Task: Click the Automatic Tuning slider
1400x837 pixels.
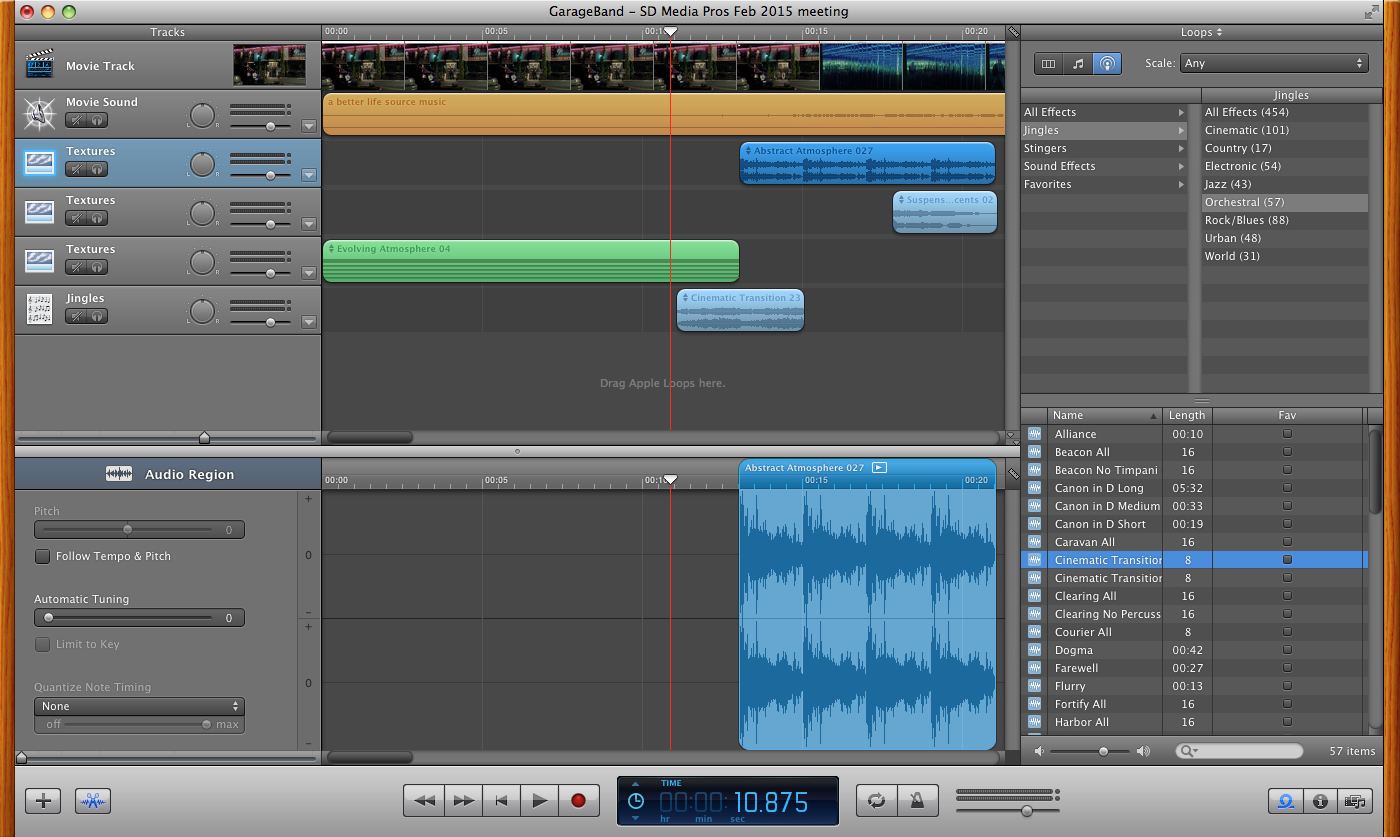Action: click(x=139, y=618)
